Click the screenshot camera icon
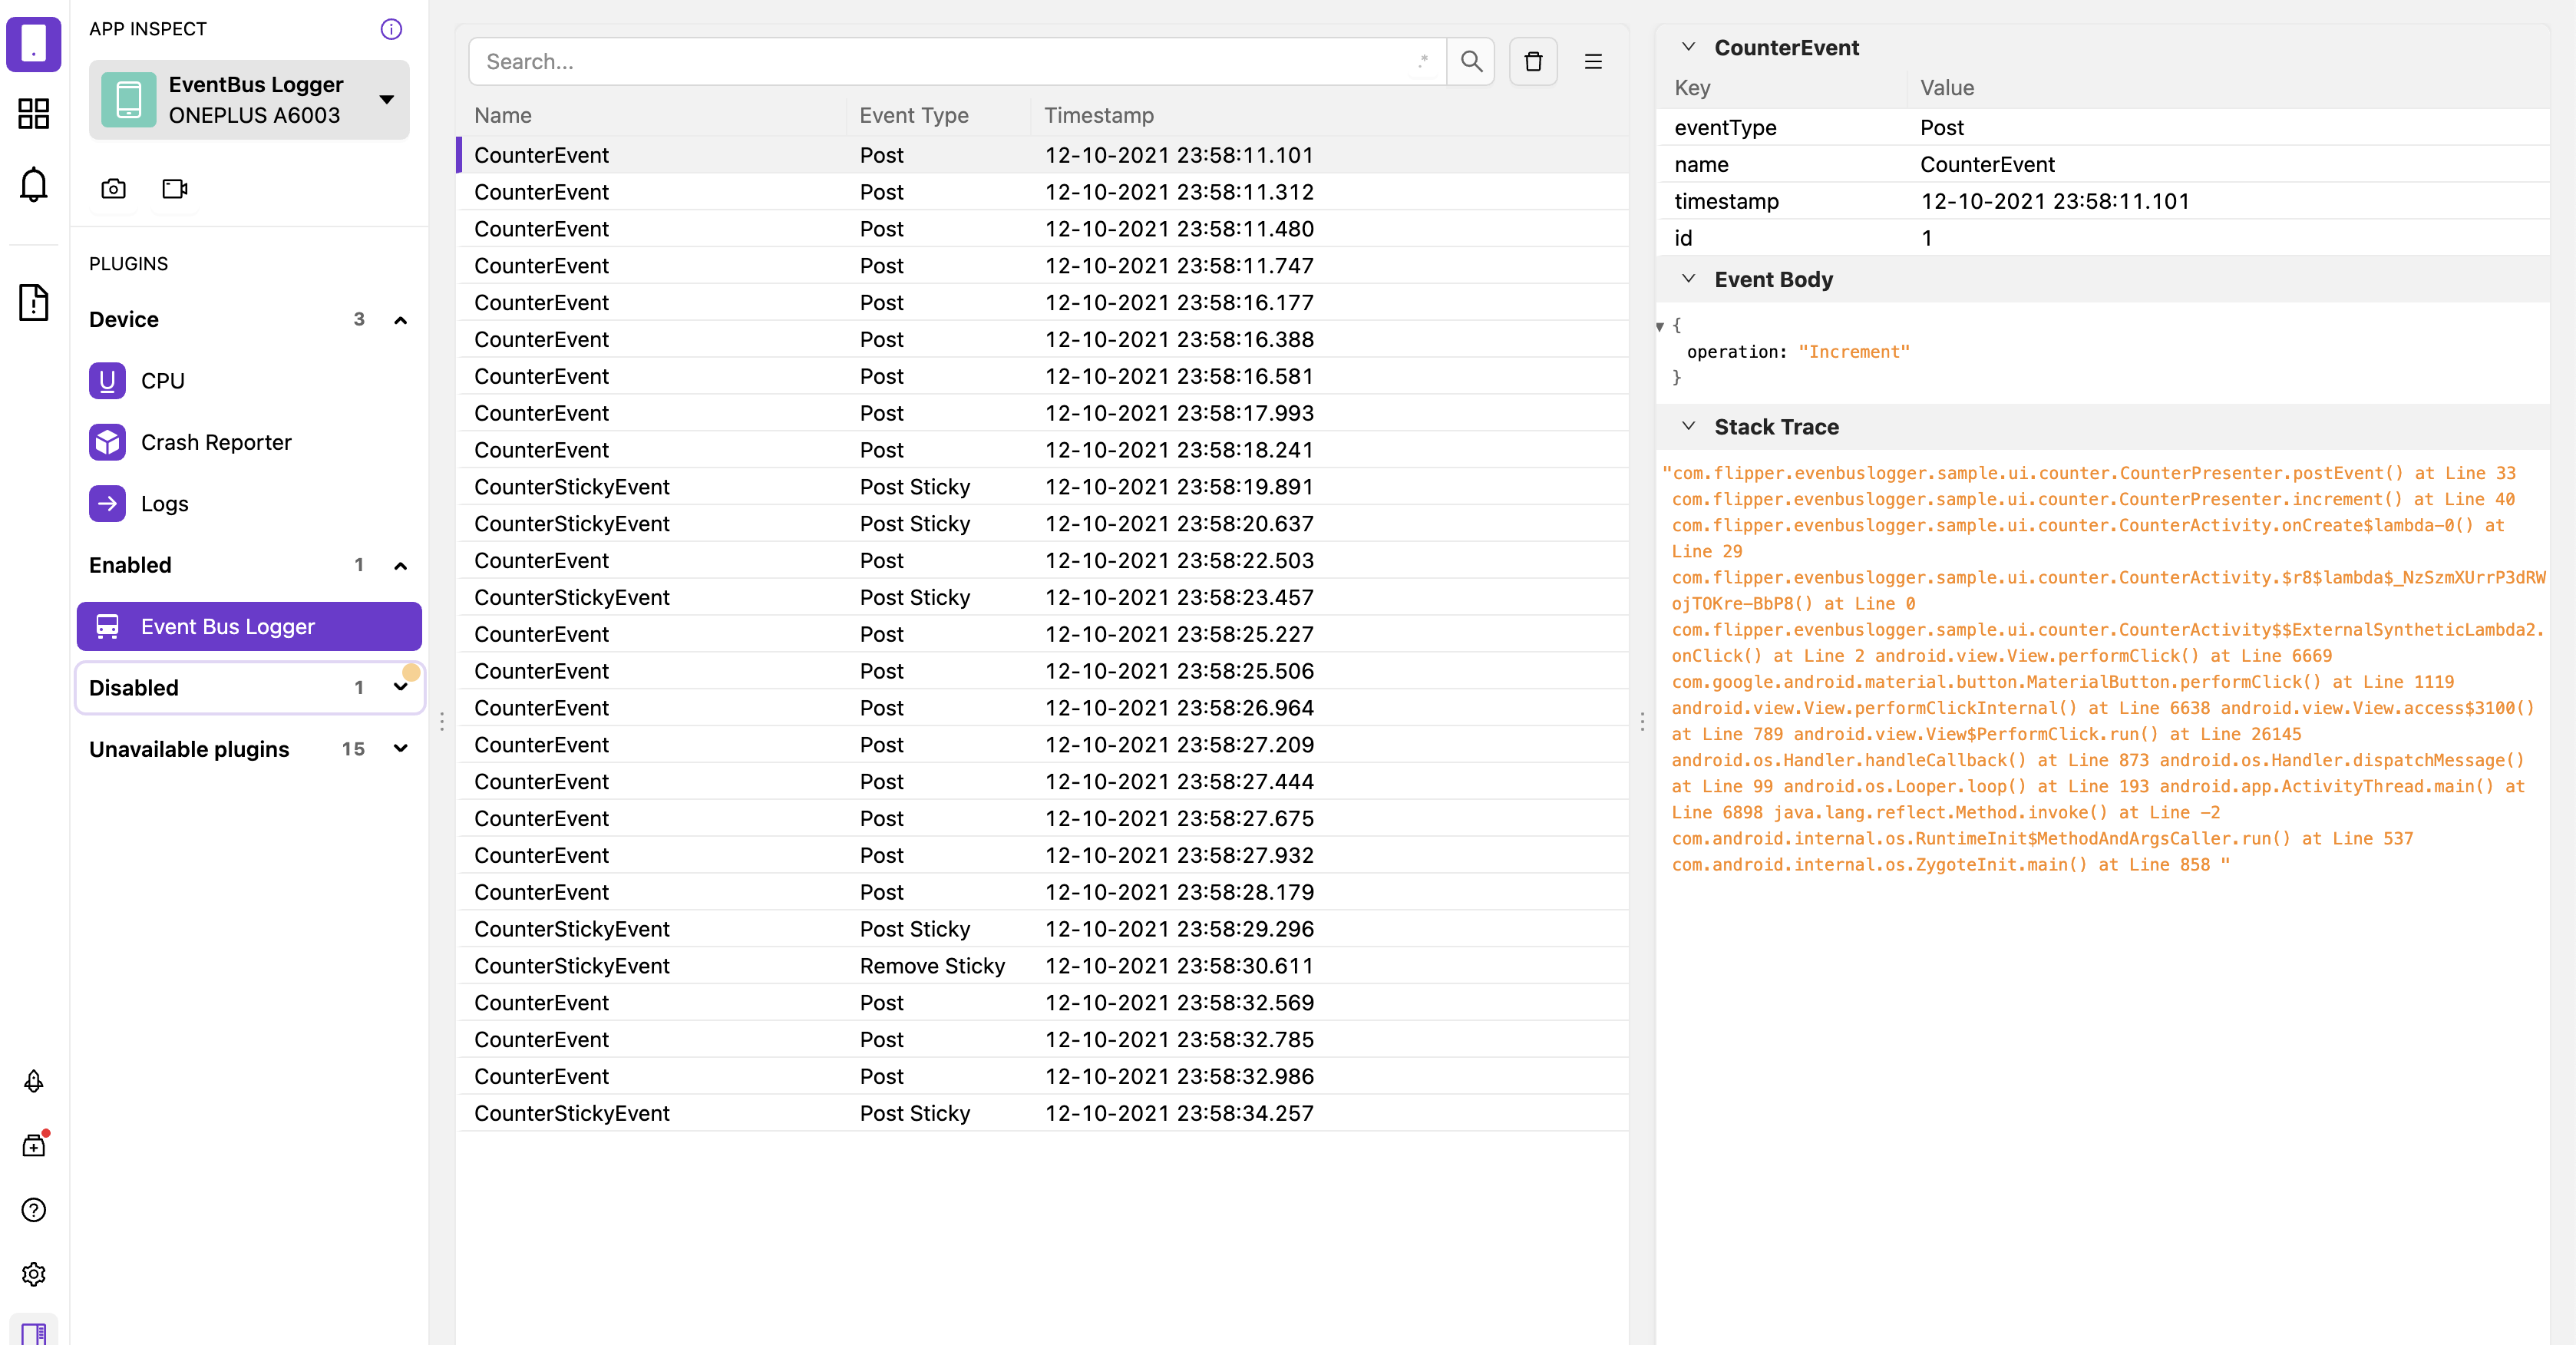2576x1345 pixels. pos(113,188)
